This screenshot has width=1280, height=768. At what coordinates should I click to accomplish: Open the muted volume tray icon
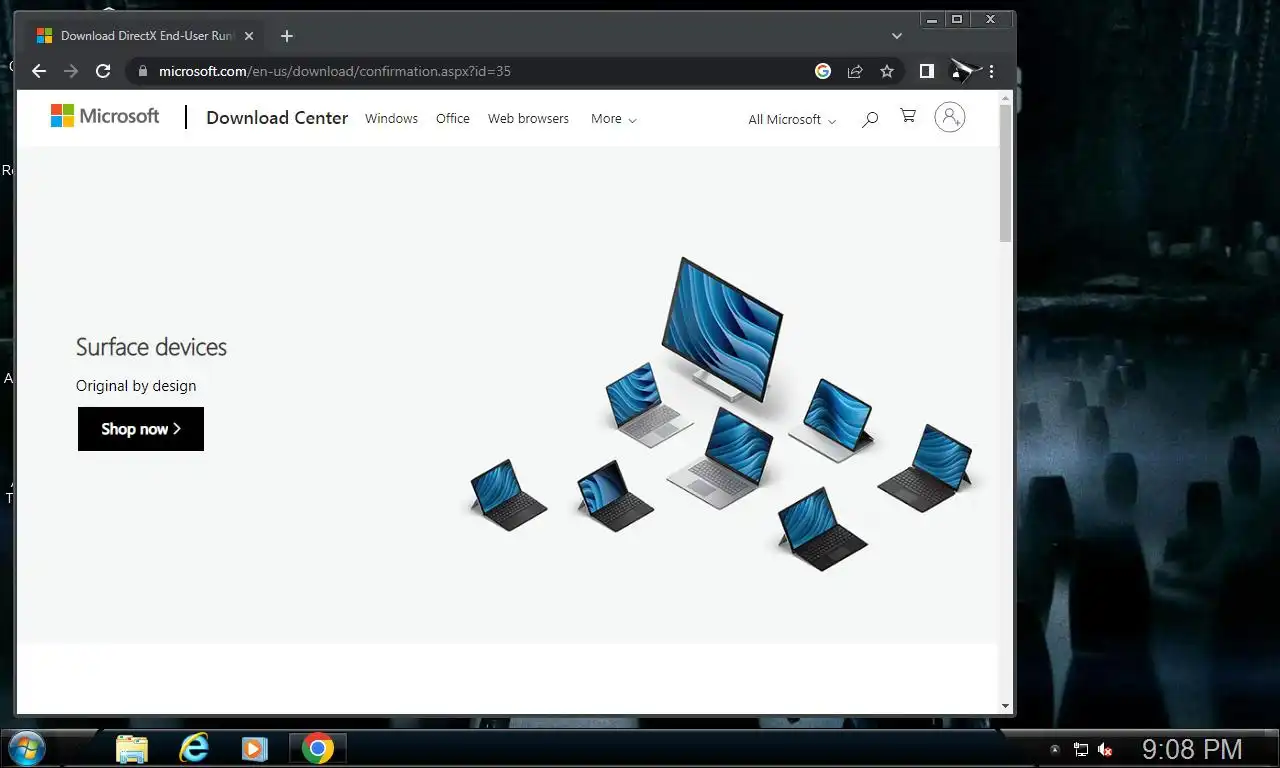coord(1106,749)
